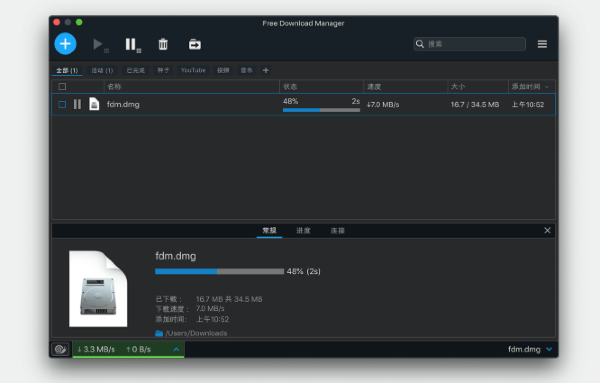The image size is (600, 383).
Task: Click the 10:52 added time cell
Action: tap(528, 104)
